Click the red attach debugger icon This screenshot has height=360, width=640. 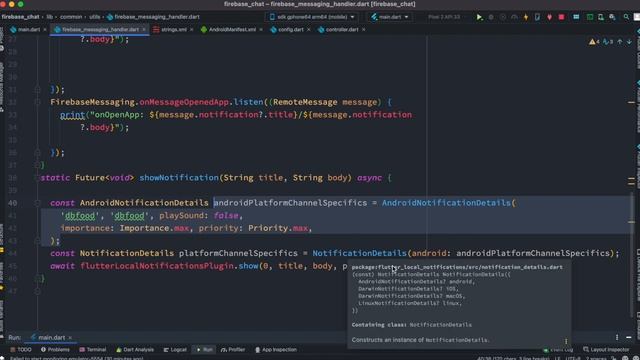549,17
